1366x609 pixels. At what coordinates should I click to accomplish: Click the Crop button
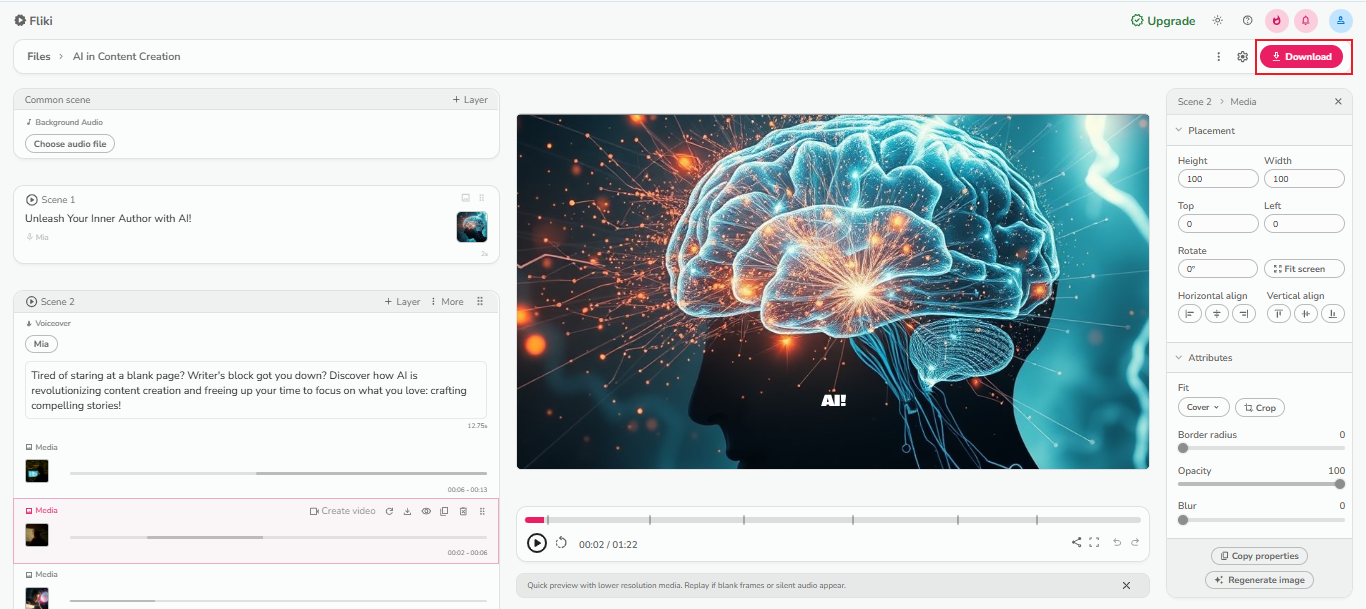(x=1260, y=408)
